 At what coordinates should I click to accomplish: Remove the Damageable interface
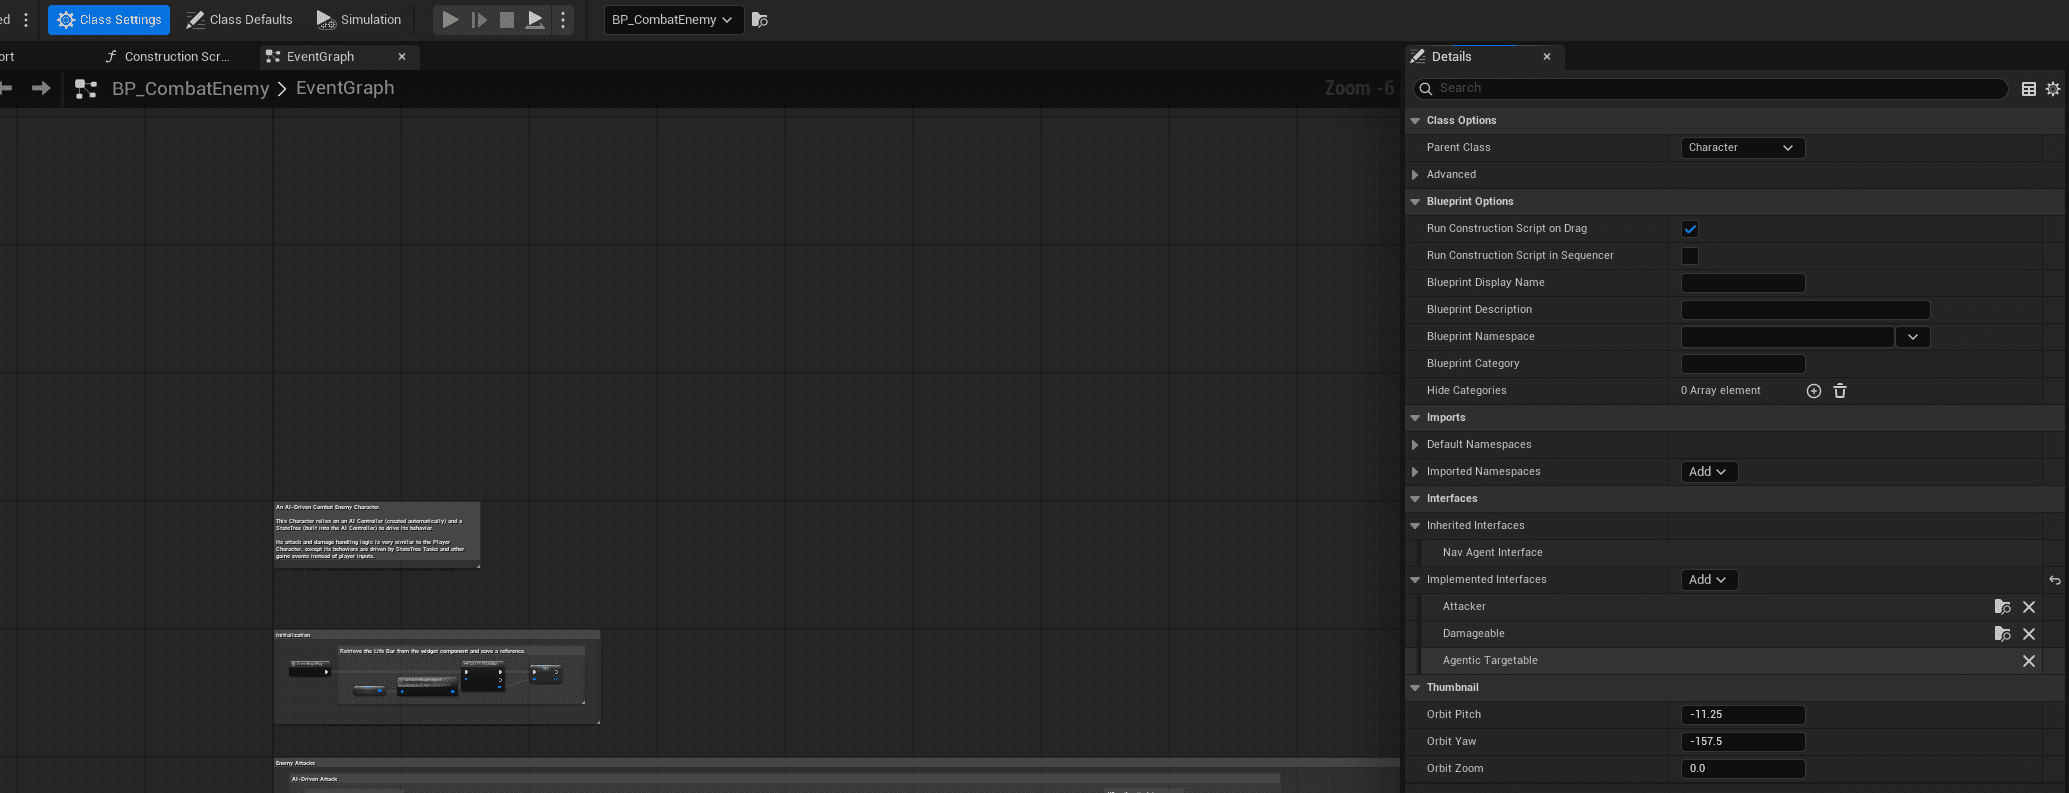pyautogui.click(x=2029, y=634)
